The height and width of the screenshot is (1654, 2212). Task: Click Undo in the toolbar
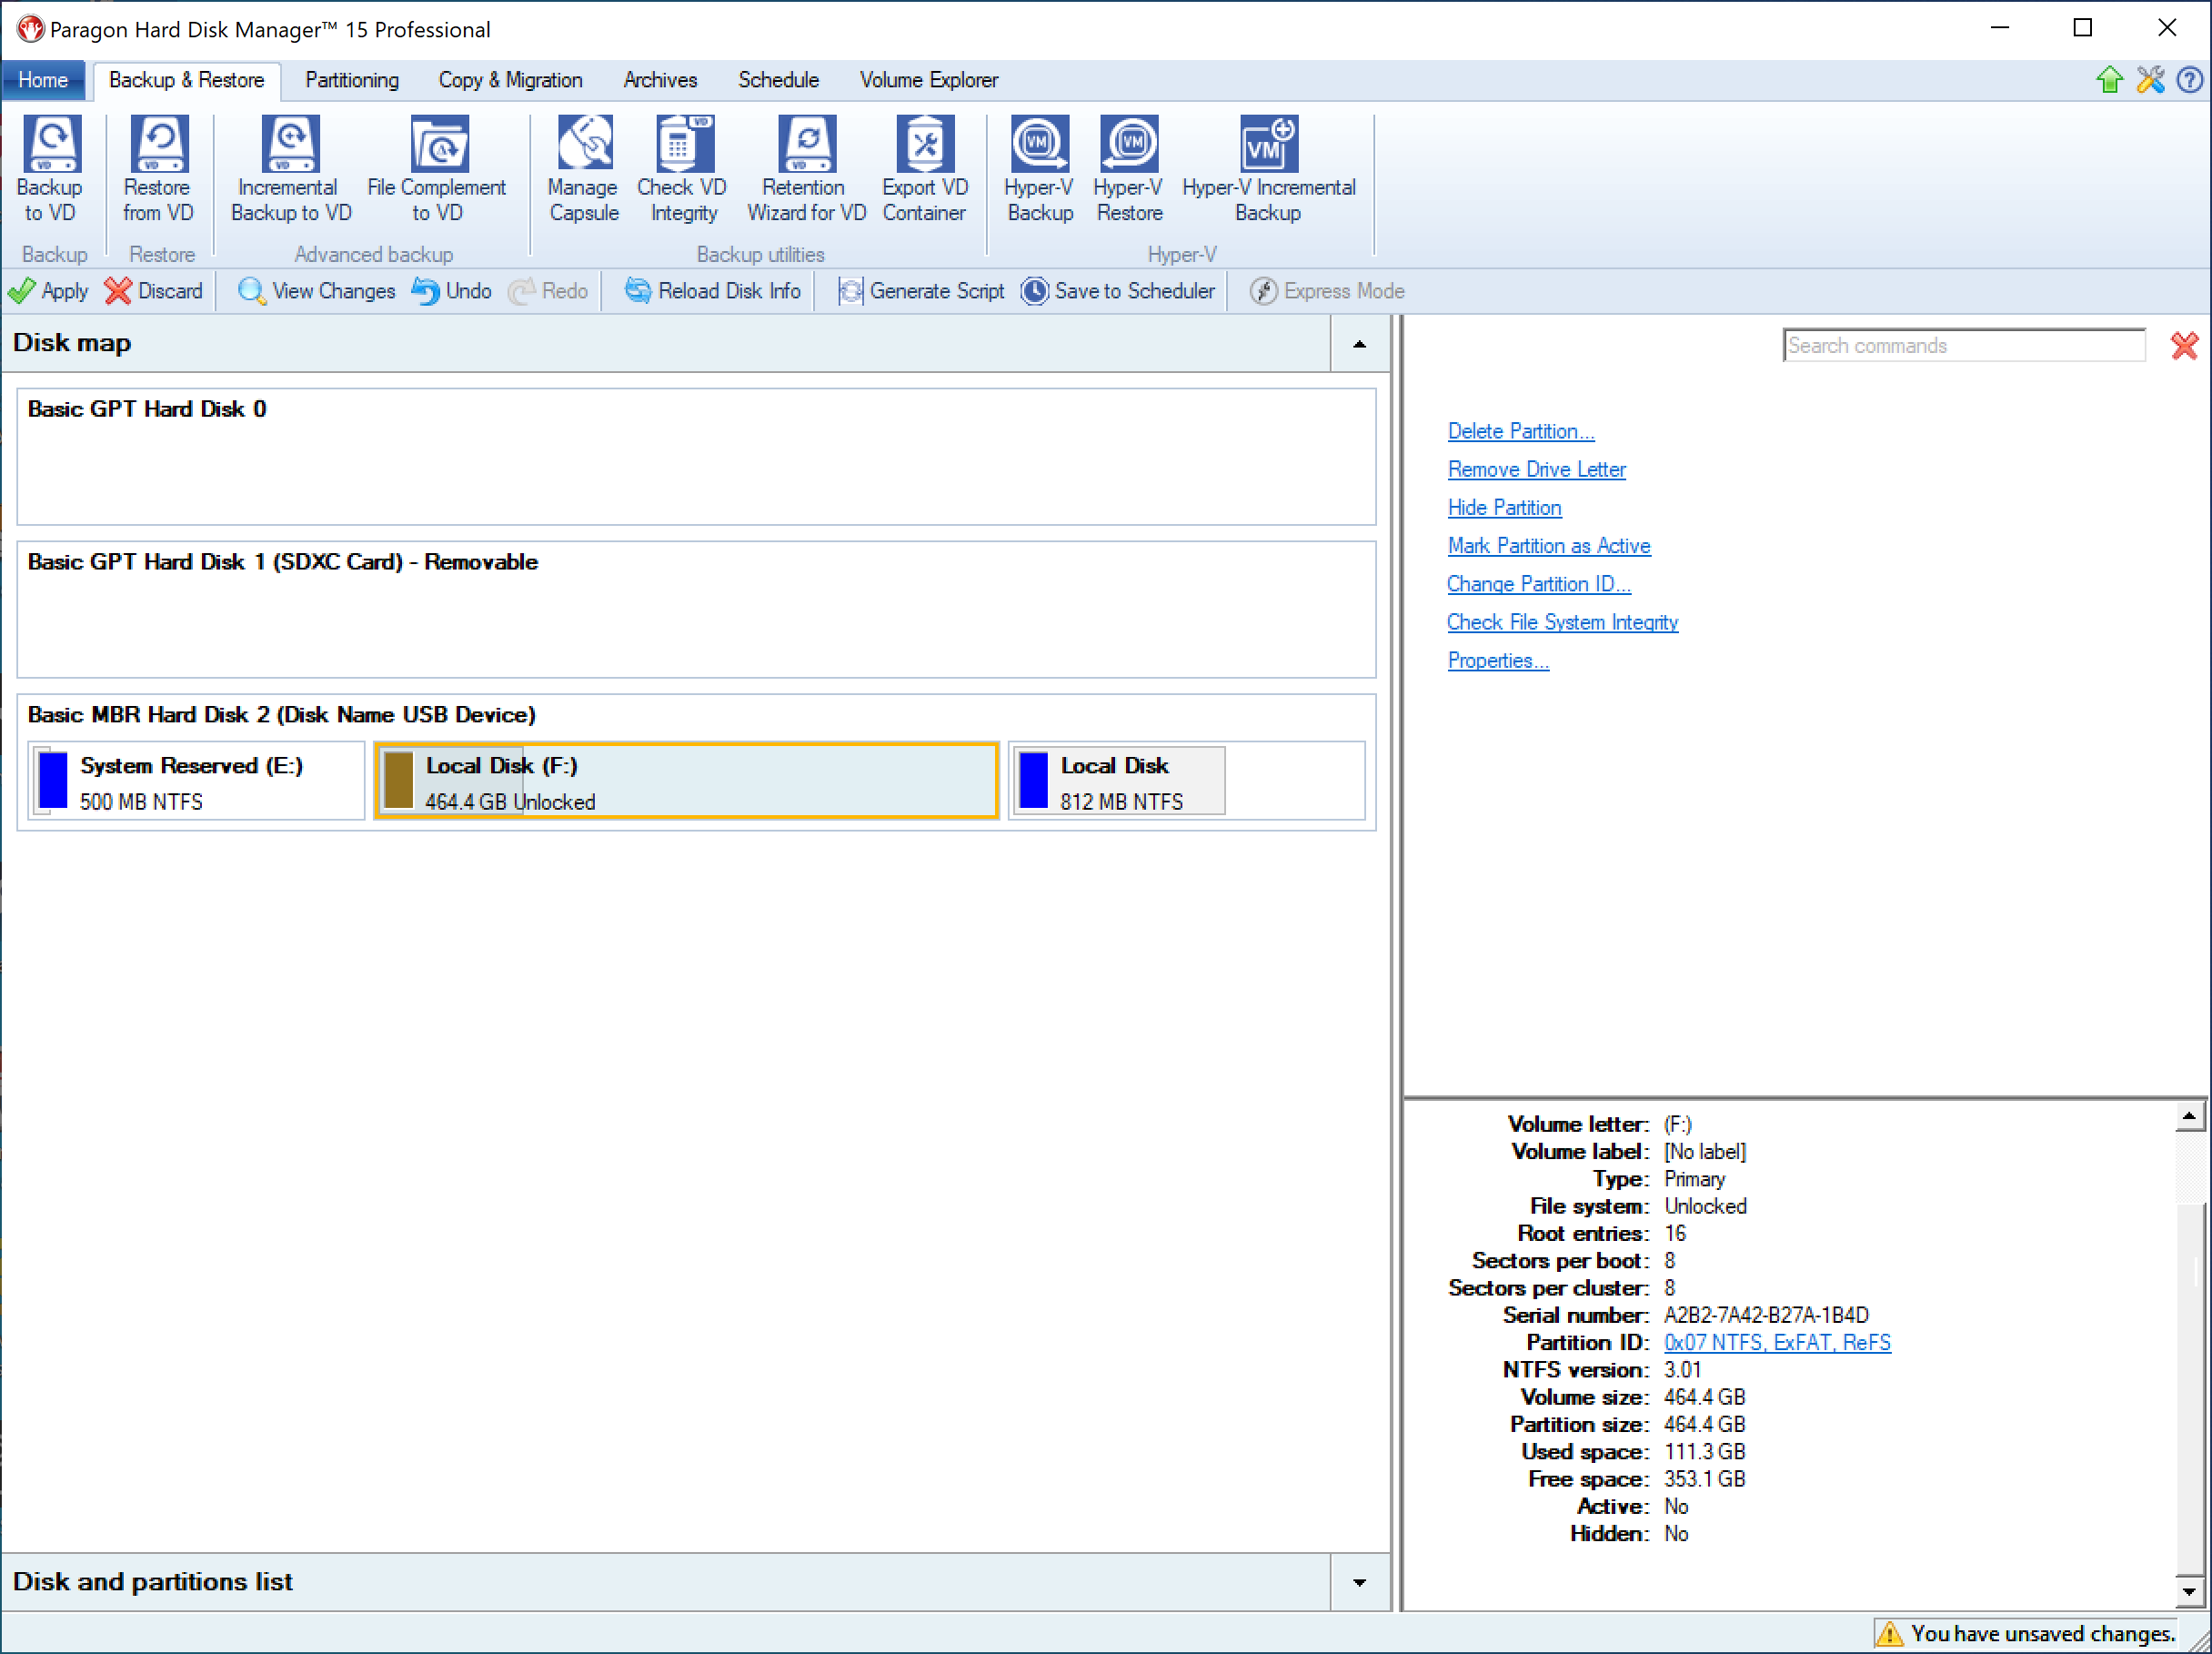tap(452, 291)
